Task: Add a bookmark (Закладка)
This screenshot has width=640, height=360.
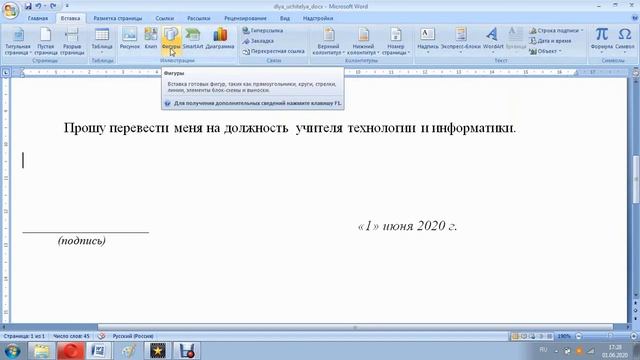Action: (258, 41)
